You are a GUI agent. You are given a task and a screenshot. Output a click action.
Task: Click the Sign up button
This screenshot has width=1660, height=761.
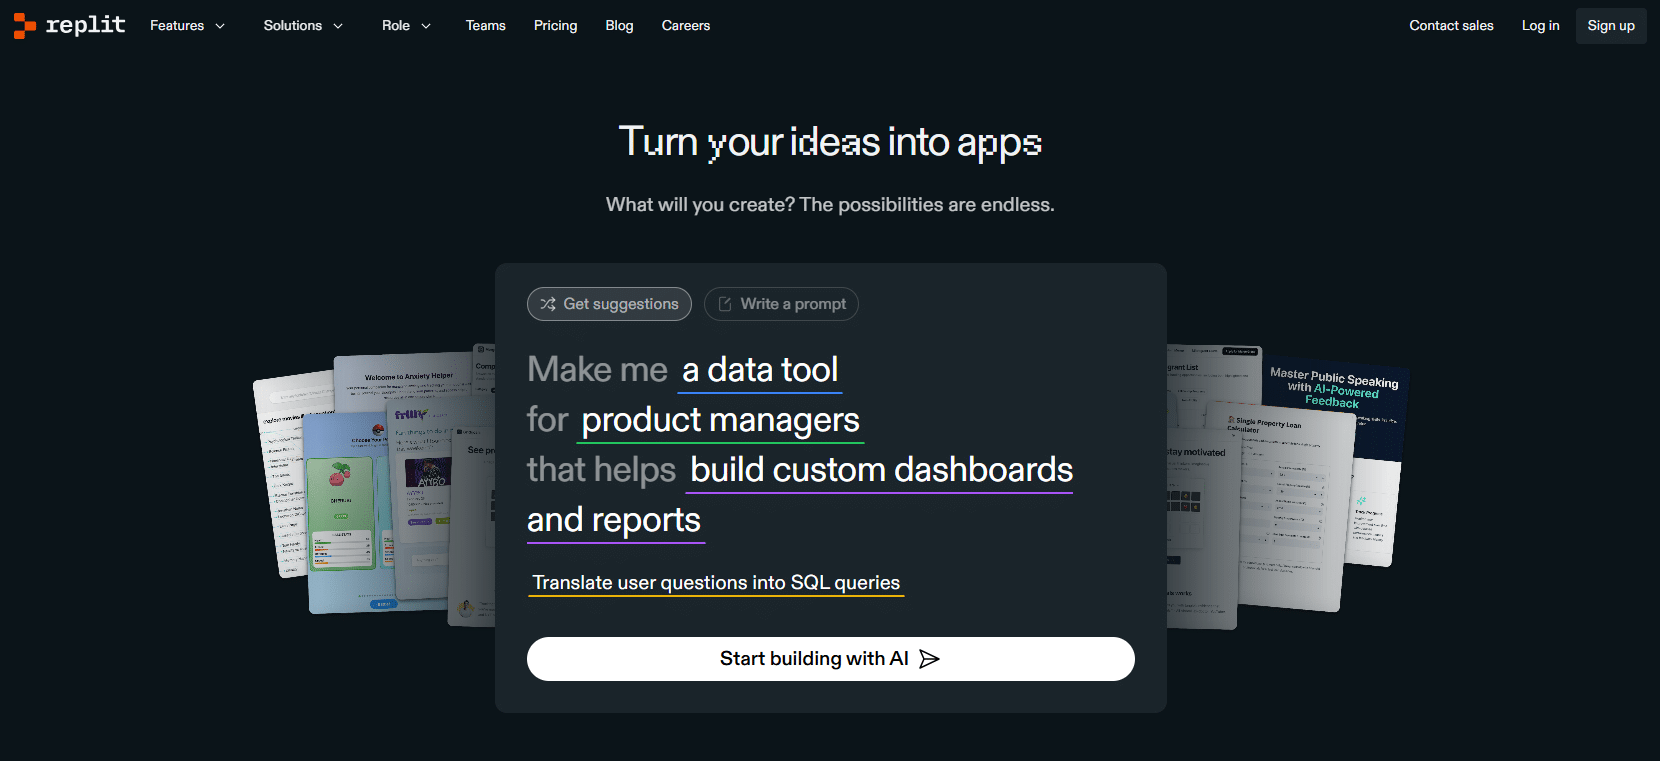pos(1611,26)
